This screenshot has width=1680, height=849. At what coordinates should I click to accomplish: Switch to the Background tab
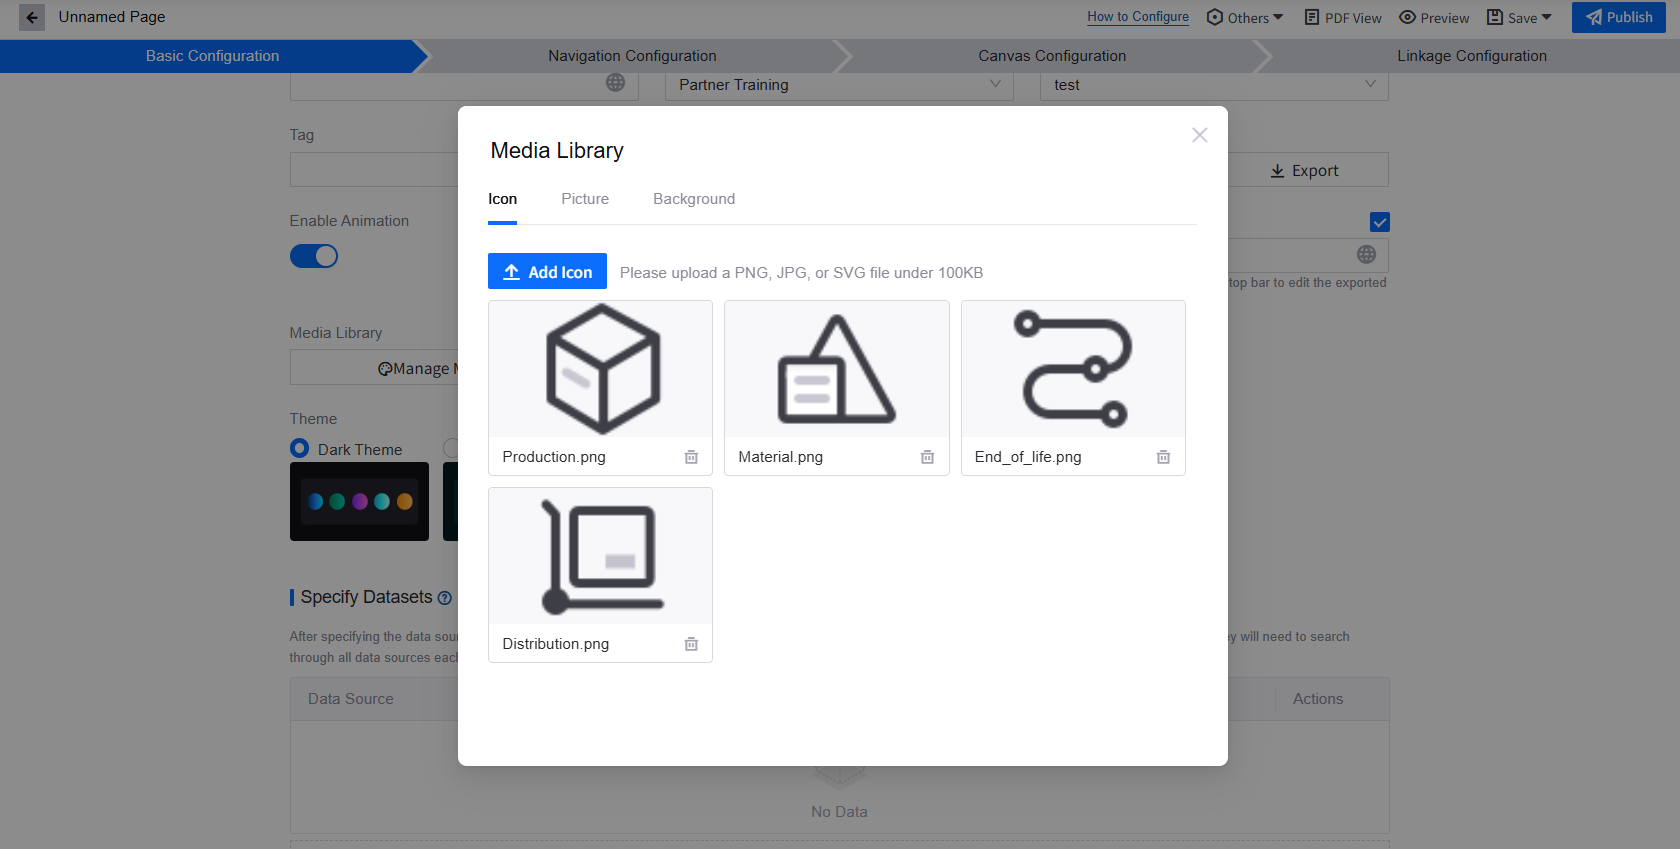[x=694, y=199]
